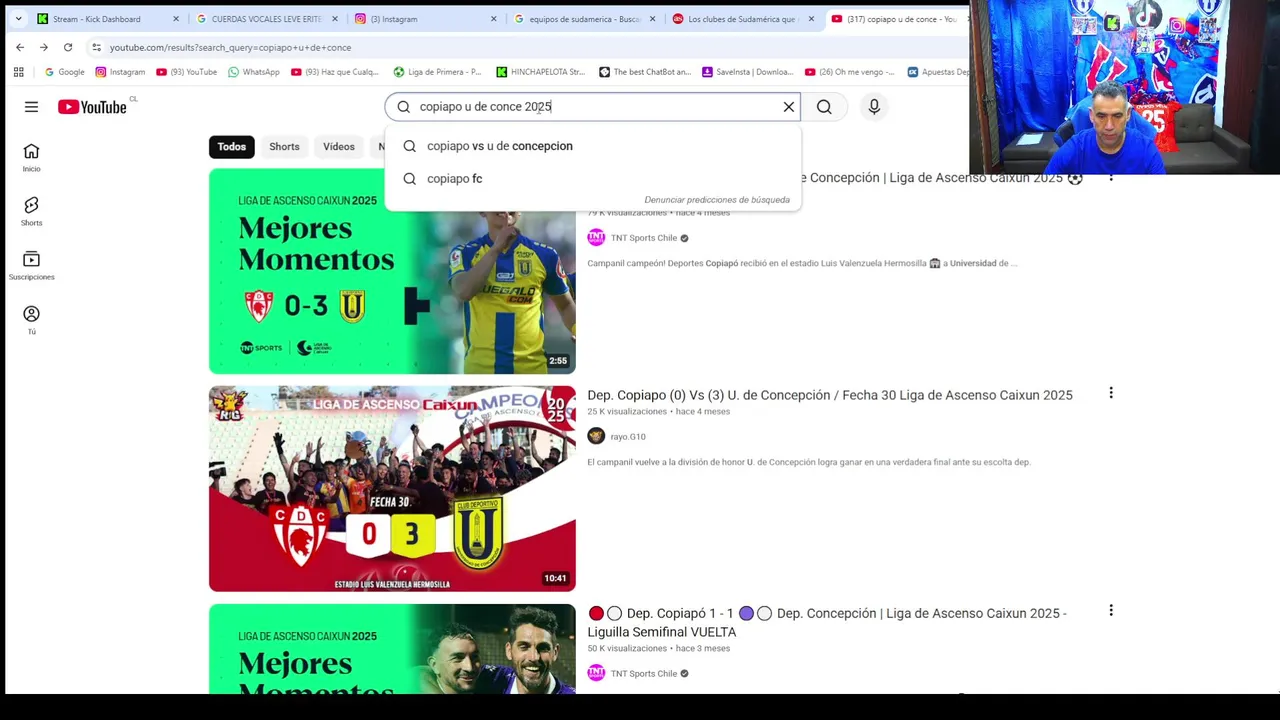Close the CUERDAS VOCALES tab
Screen dimensions: 1280x720
335,19
